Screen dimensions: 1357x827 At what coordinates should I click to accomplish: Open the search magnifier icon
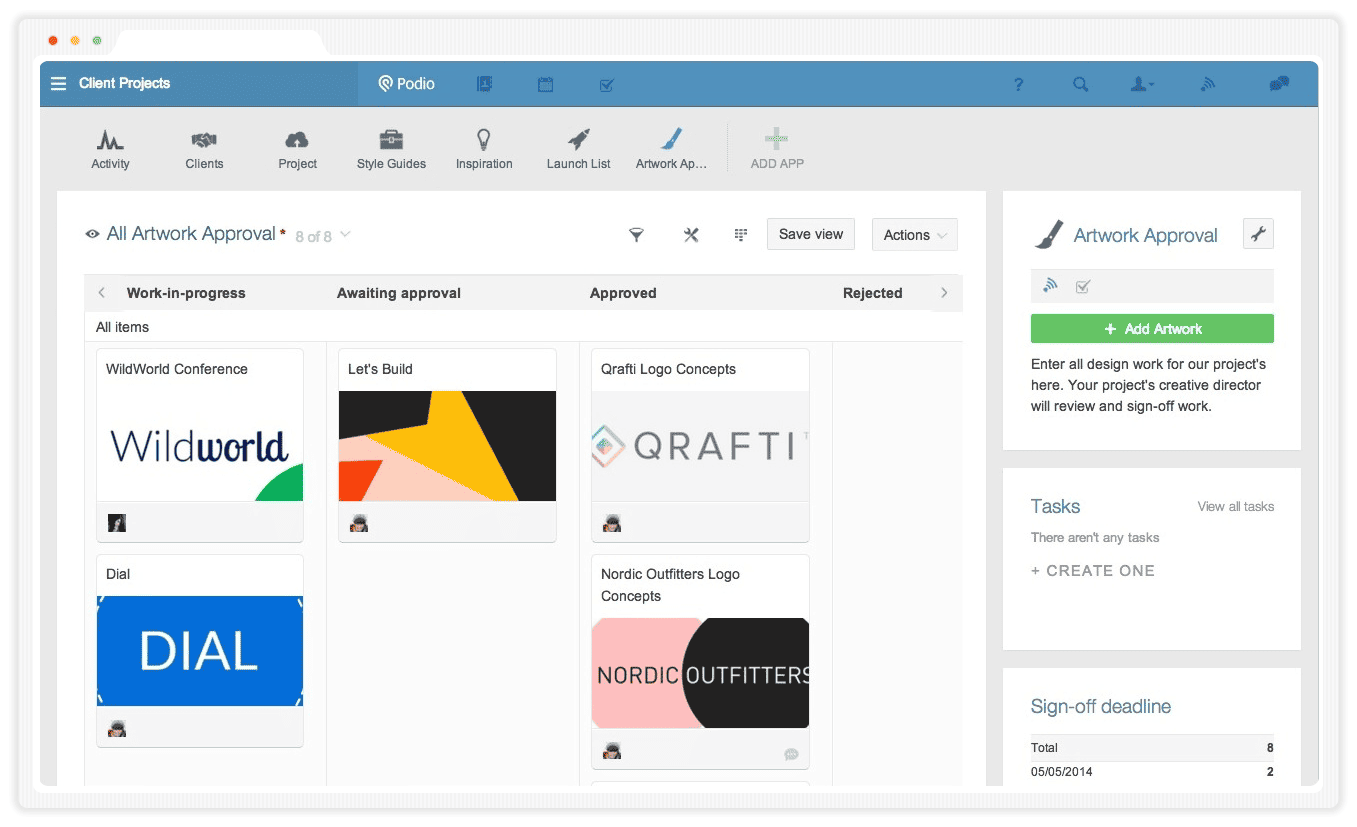[x=1081, y=85]
